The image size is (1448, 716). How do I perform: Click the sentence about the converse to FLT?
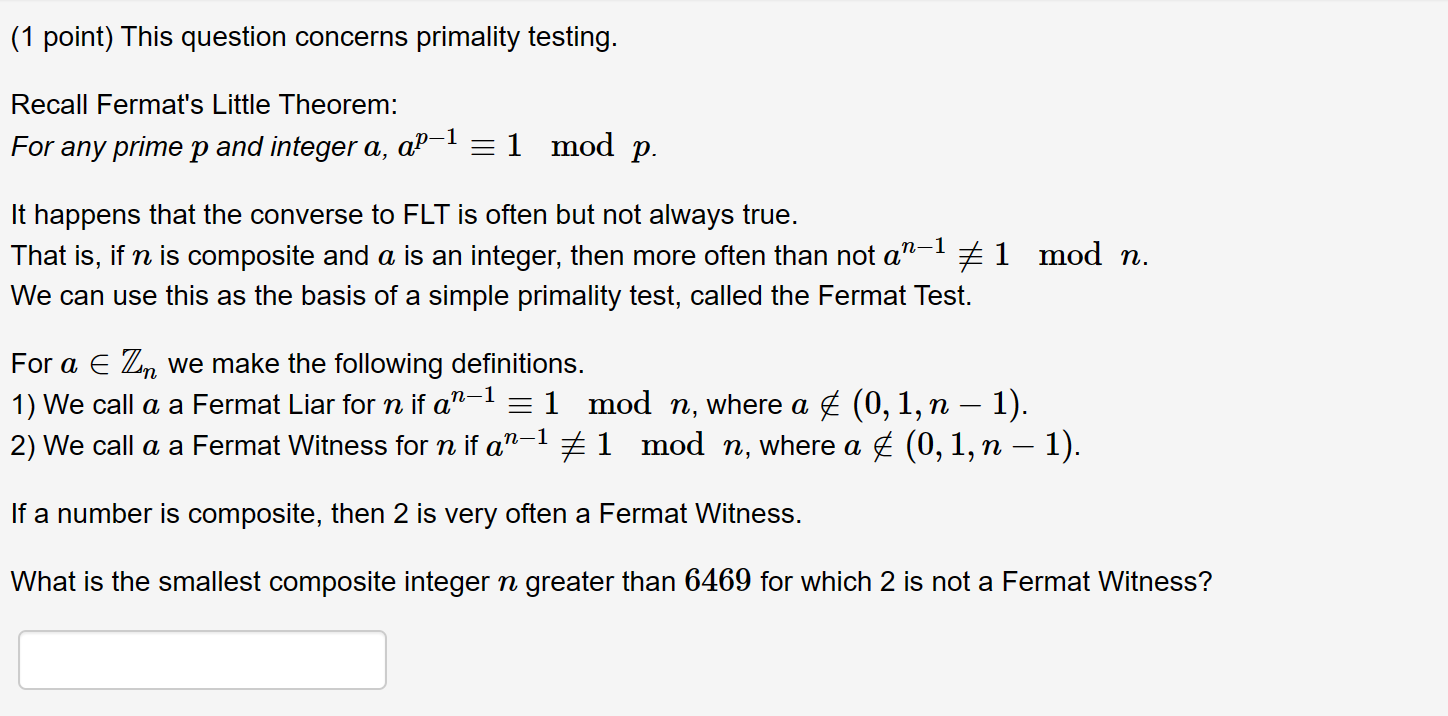(x=400, y=214)
